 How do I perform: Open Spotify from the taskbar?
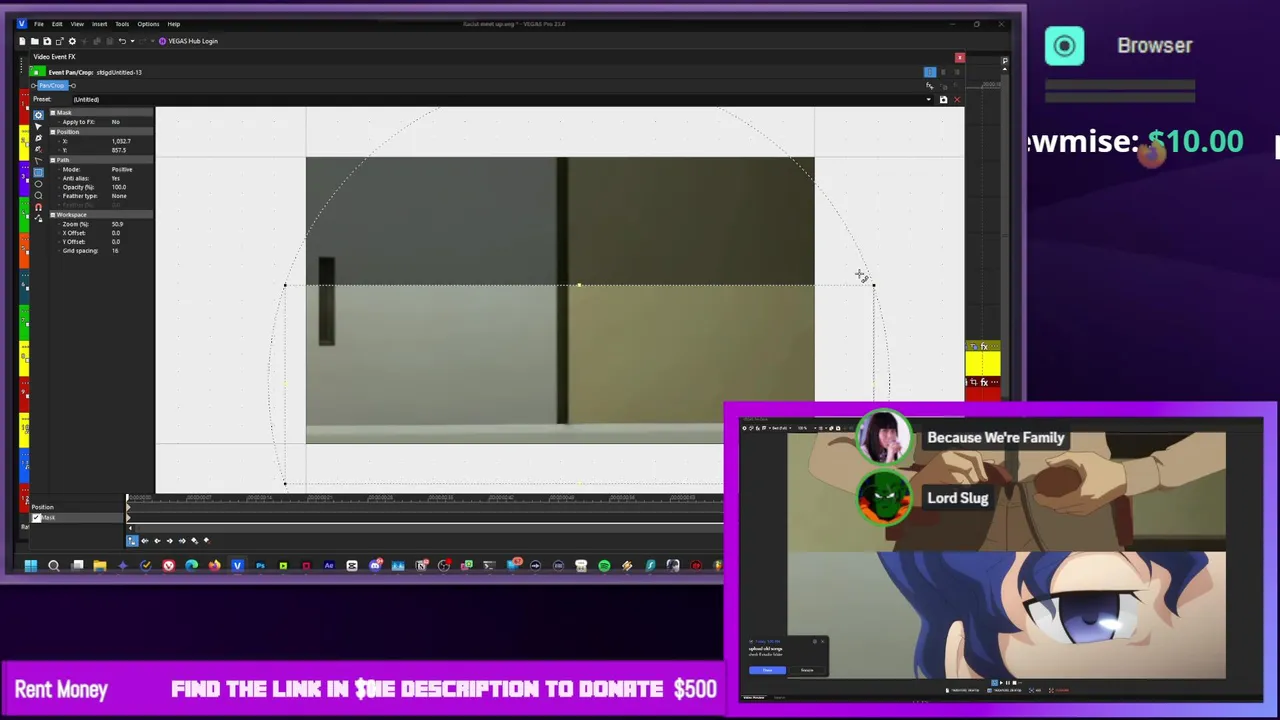point(604,566)
